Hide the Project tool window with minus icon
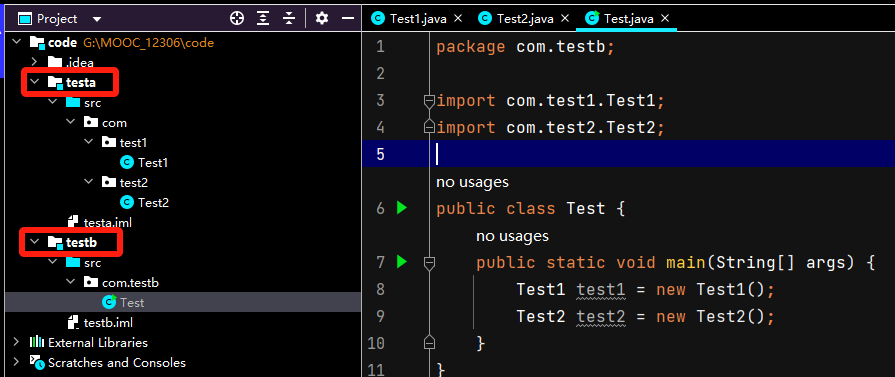The width and height of the screenshot is (895, 377). tap(348, 19)
